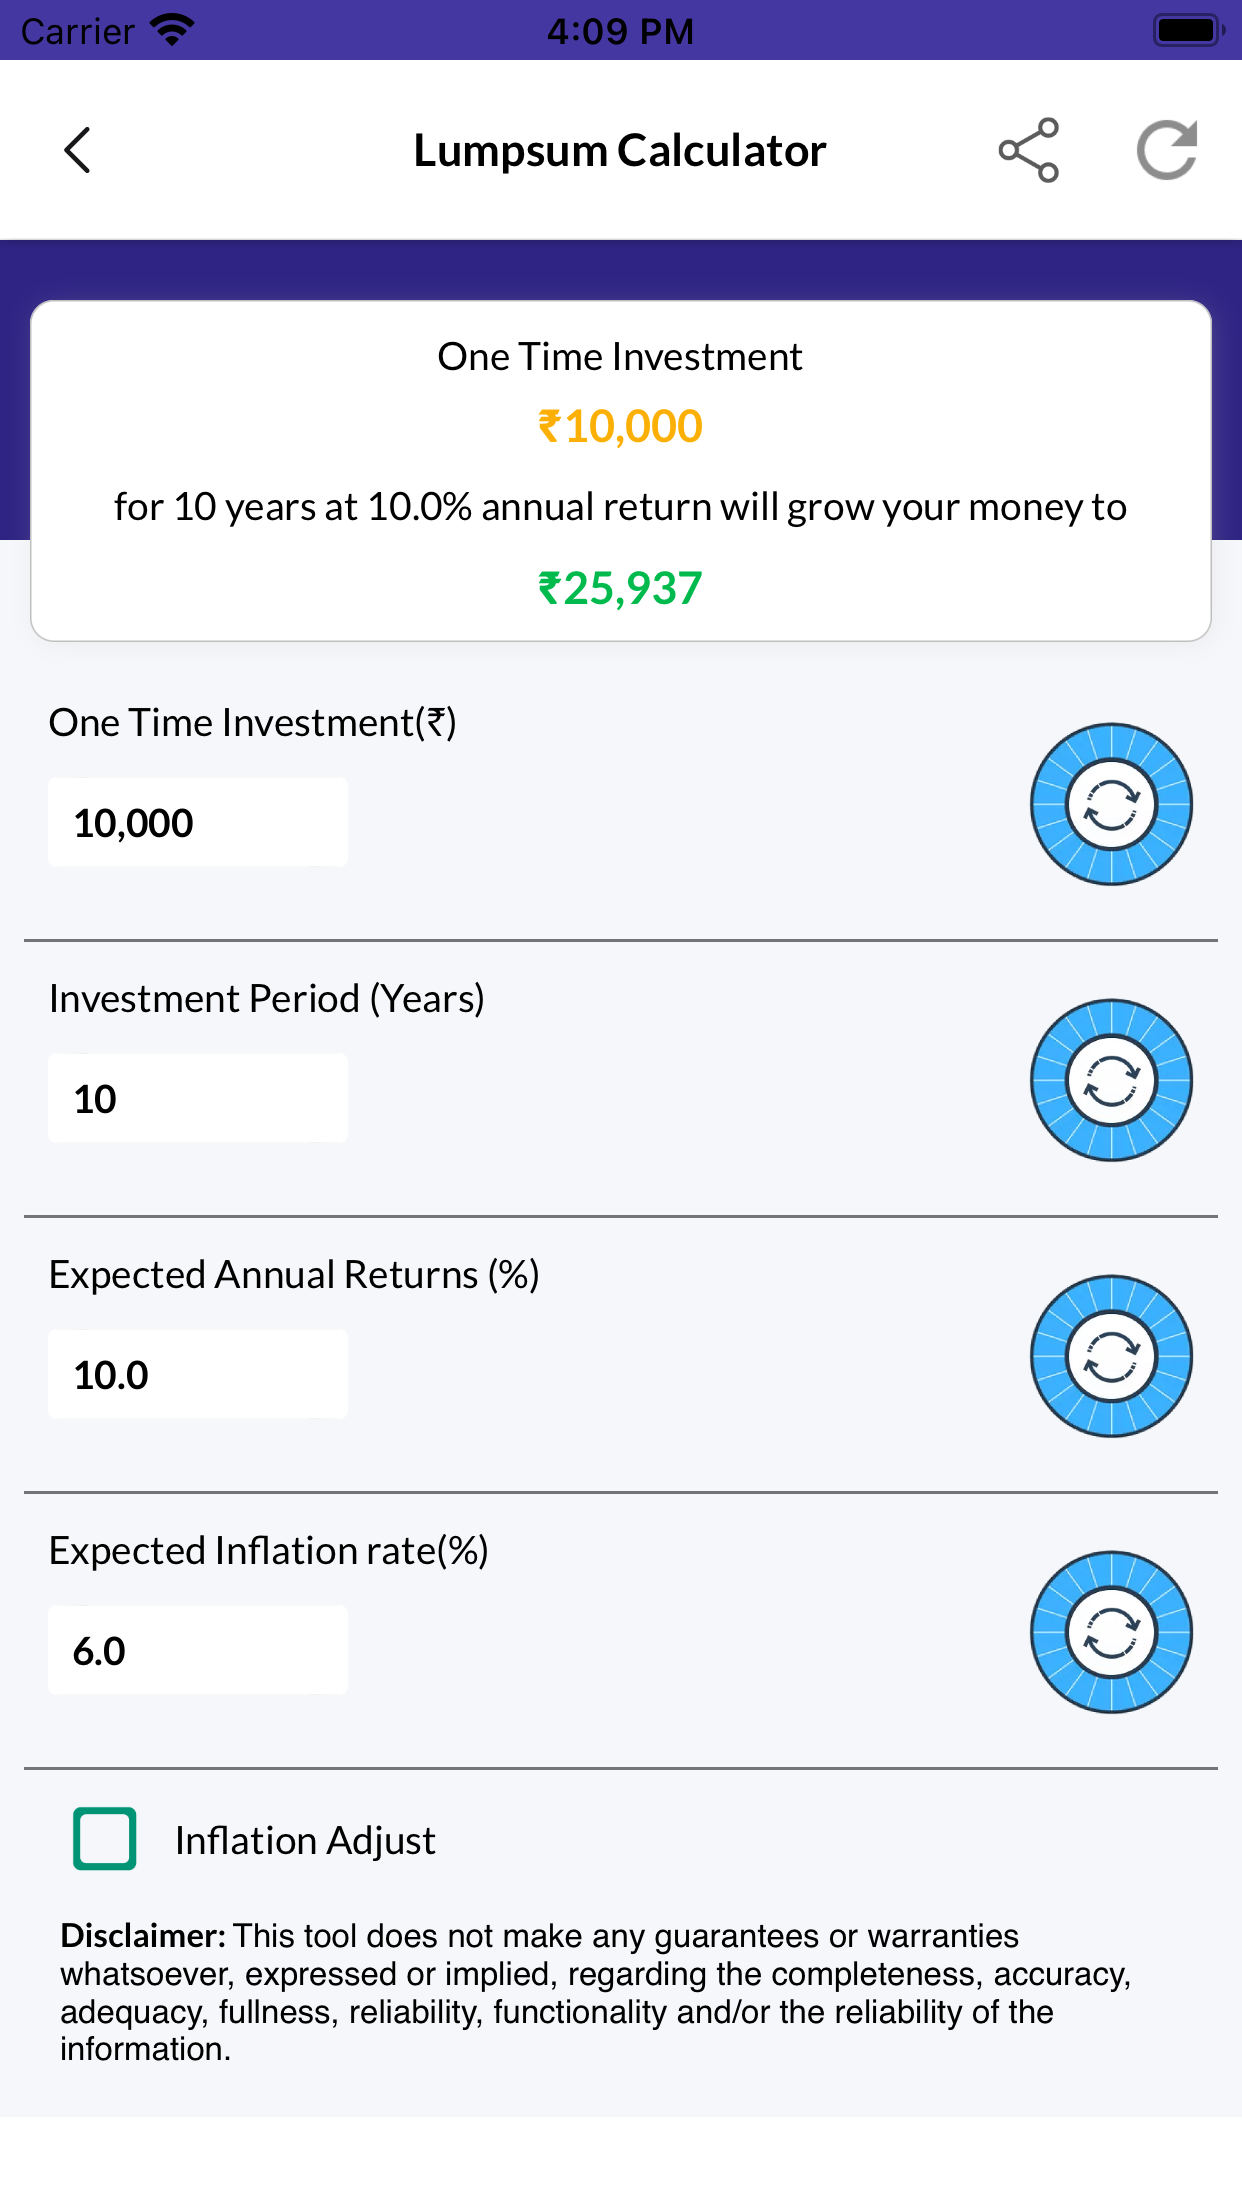This screenshot has width=1242, height=2208.
Task: Enable the Inflation Adjust checkbox
Action: pyautogui.click(x=105, y=1838)
